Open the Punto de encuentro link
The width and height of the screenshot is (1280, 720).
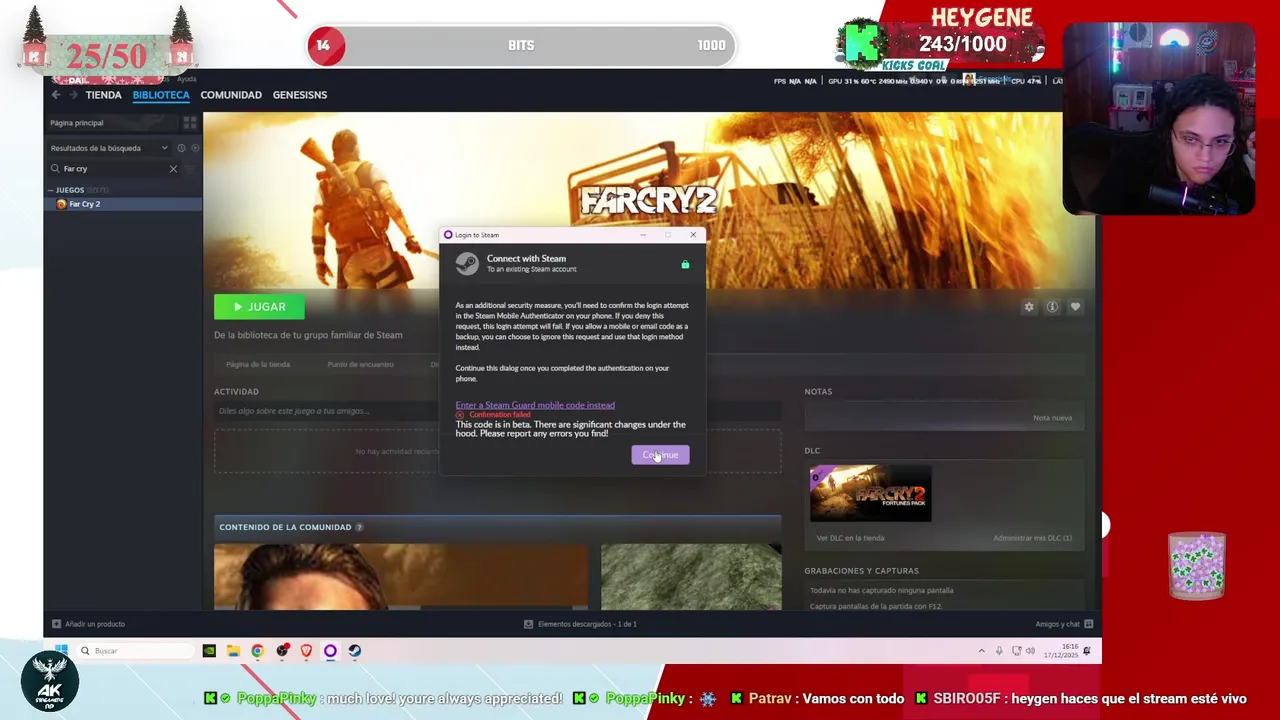click(360, 365)
